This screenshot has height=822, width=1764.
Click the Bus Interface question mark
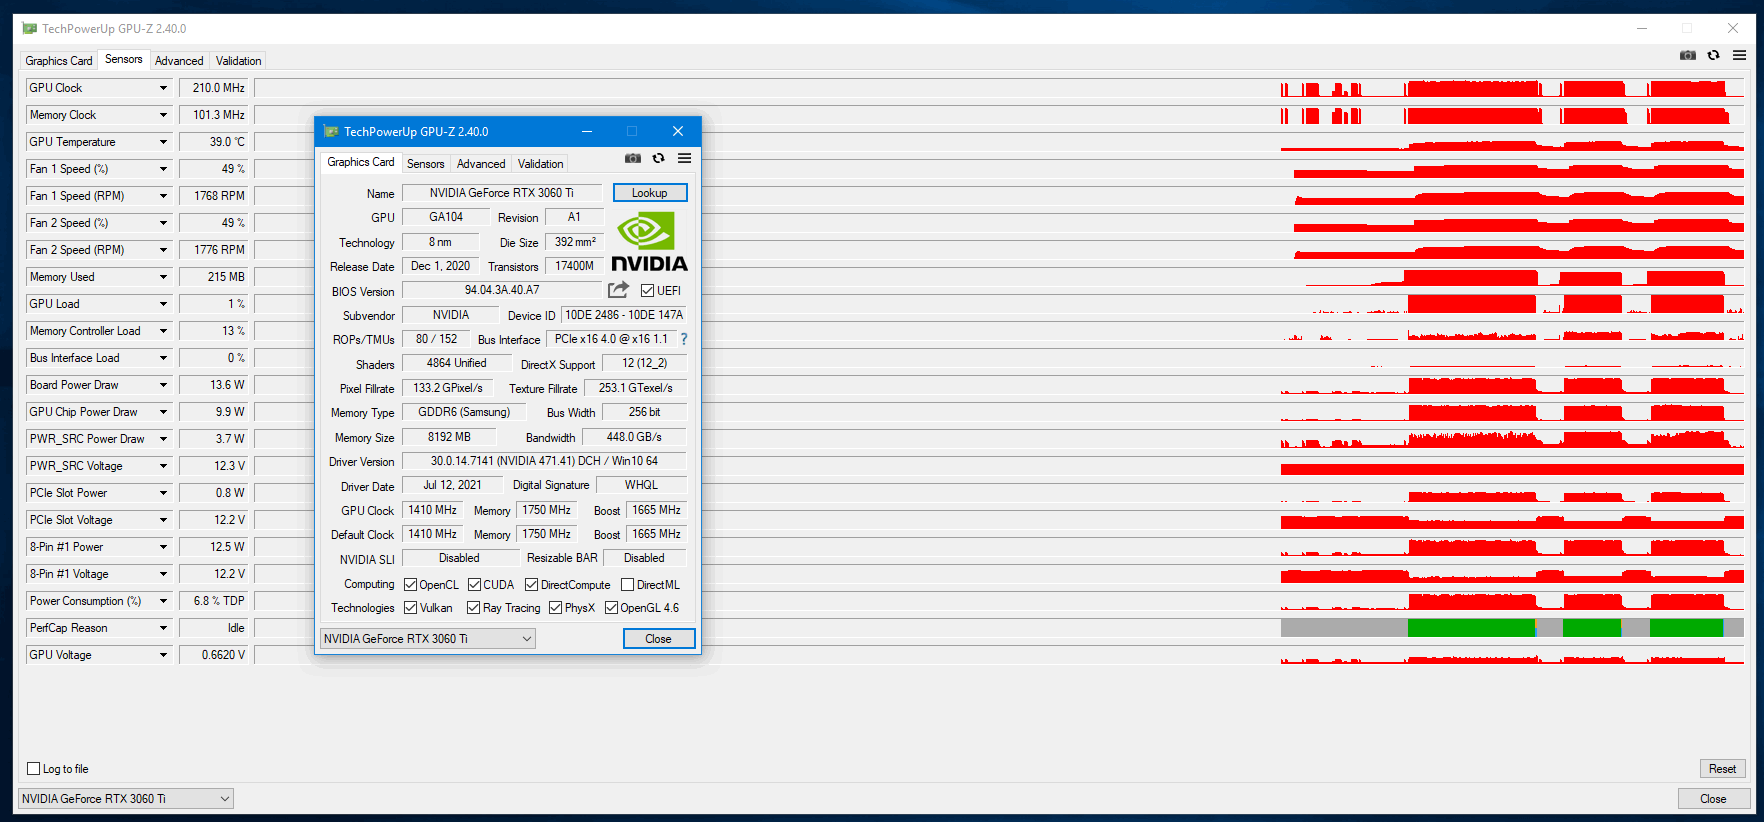tap(684, 340)
